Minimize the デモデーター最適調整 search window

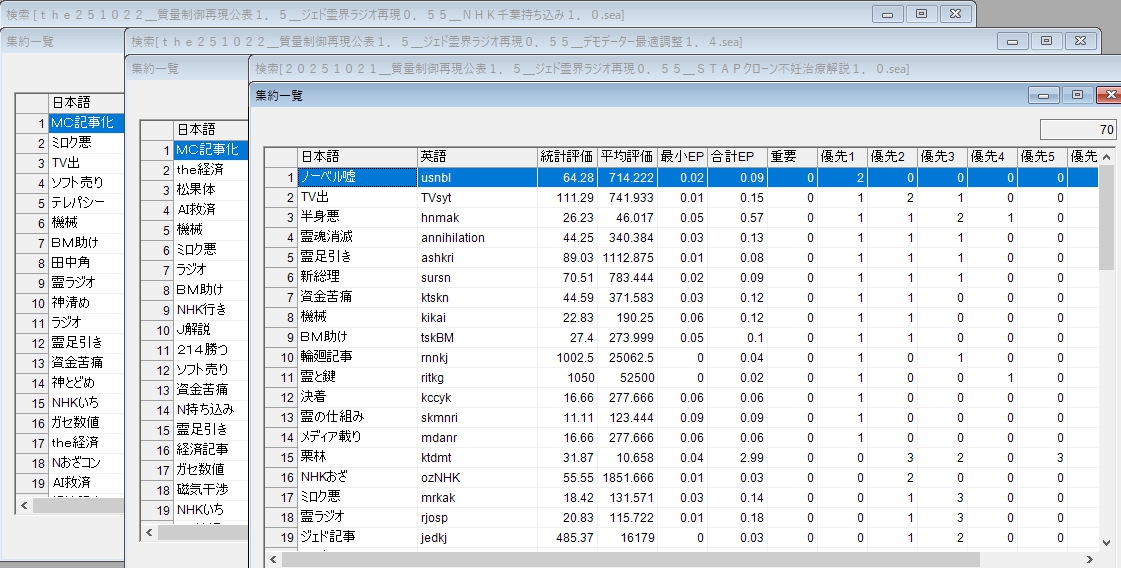point(1013,41)
